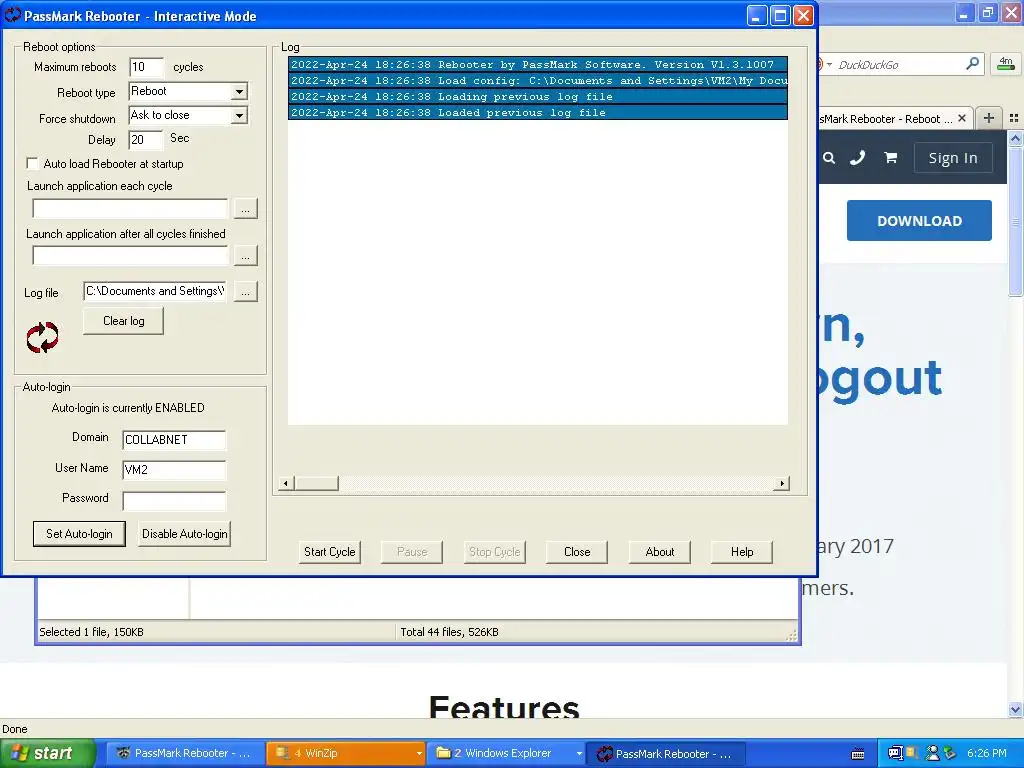Switch to WinZip taskbar group

[346, 753]
